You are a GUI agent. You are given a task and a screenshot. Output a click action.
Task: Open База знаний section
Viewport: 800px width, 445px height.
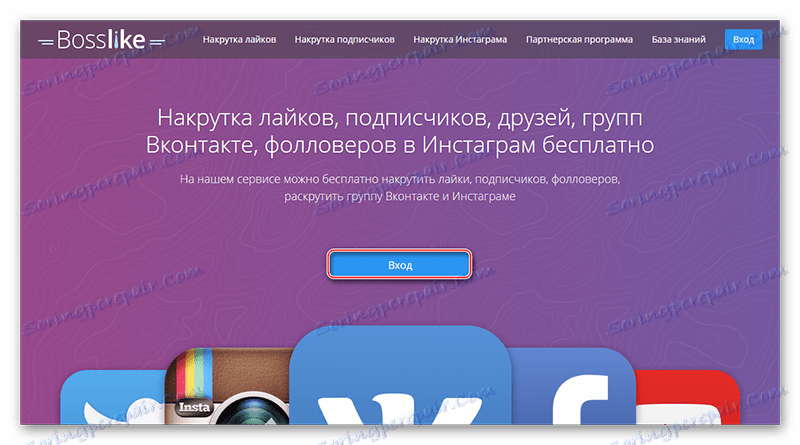tap(679, 39)
